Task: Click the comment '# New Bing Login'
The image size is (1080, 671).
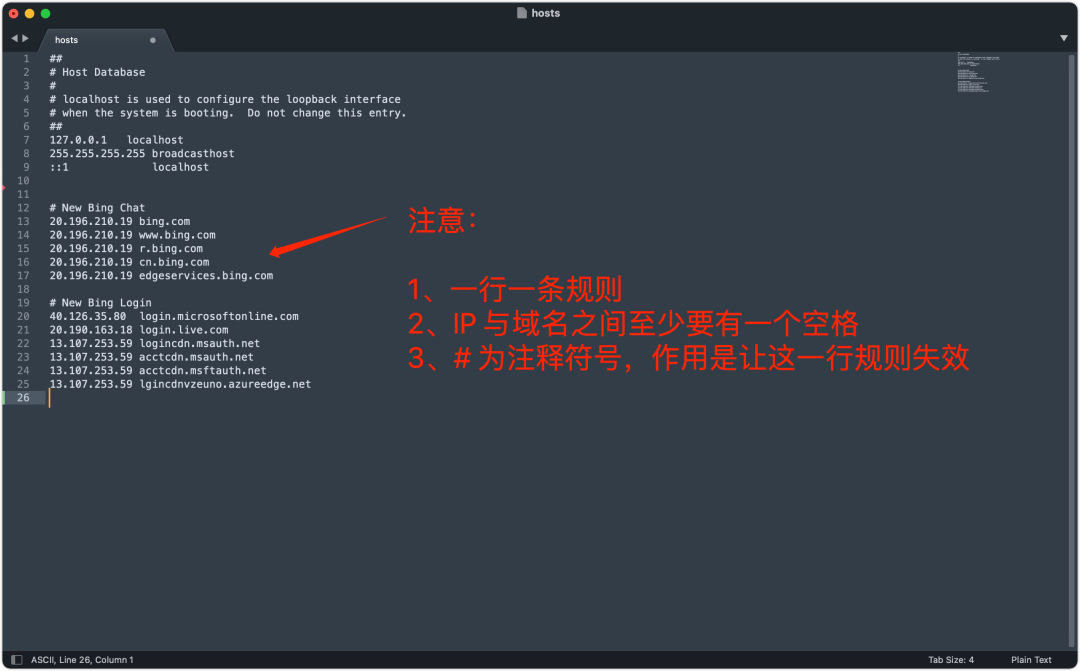Action: click(101, 302)
